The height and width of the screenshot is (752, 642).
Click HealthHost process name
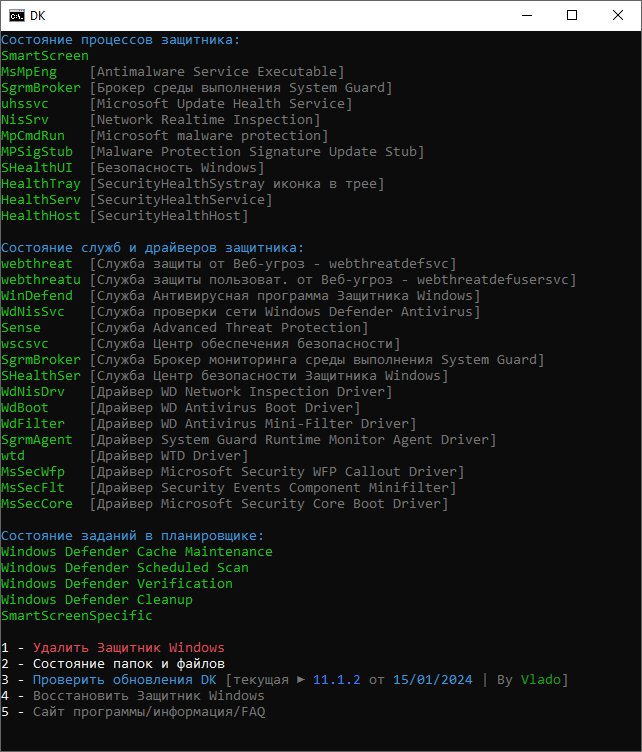(41, 216)
